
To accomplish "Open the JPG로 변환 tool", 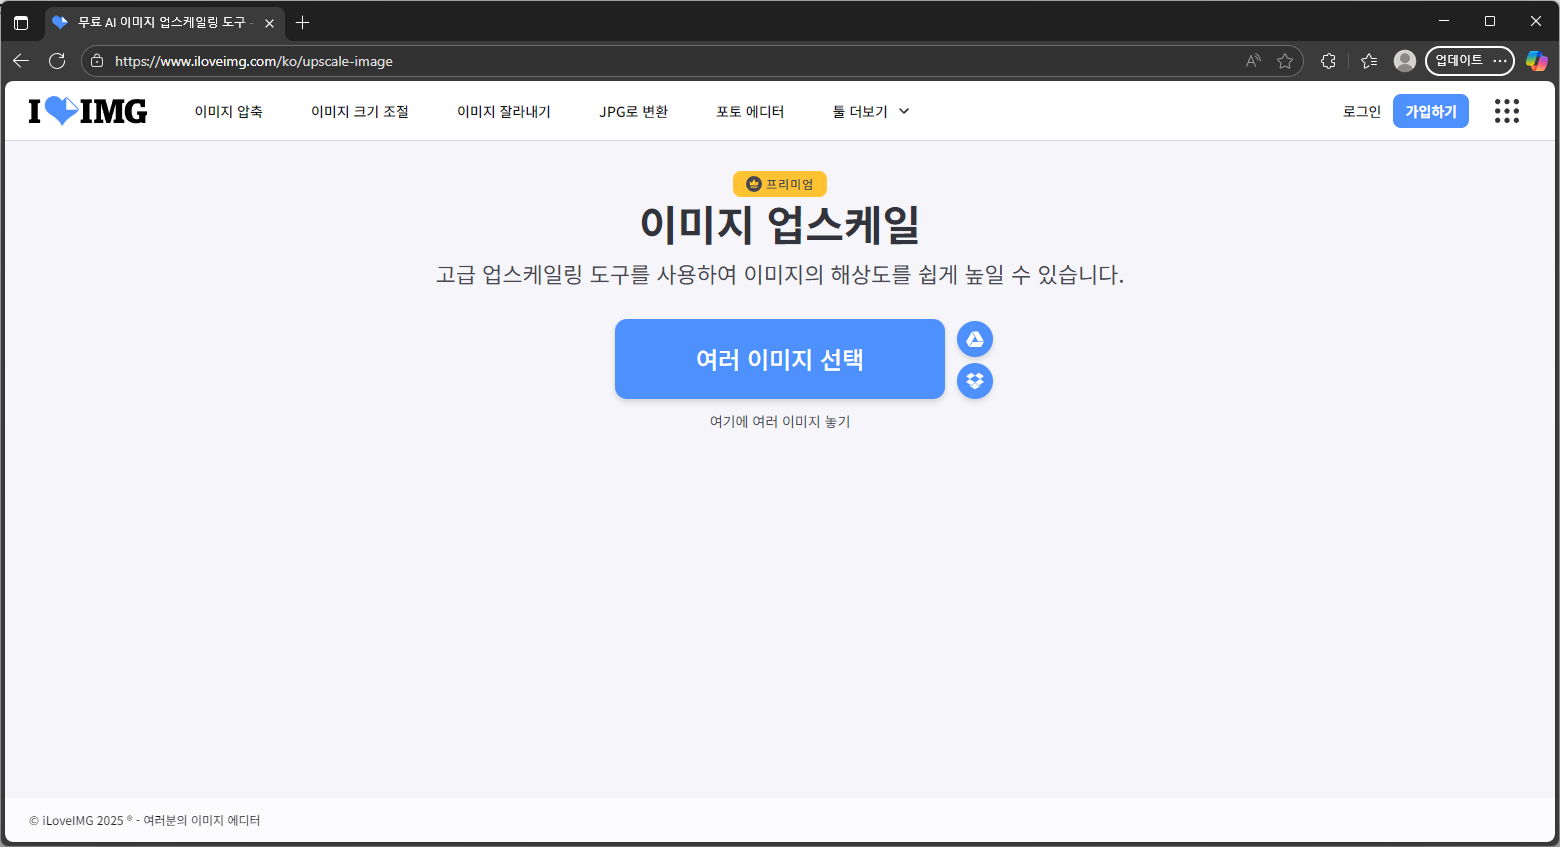I will coord(633,111).
